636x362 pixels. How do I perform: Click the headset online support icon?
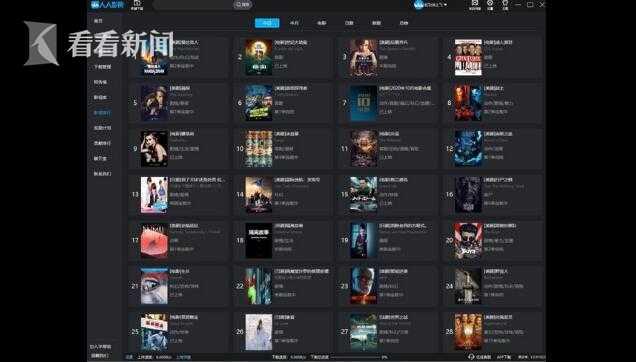pyautogui.click(x=471, y=357)
